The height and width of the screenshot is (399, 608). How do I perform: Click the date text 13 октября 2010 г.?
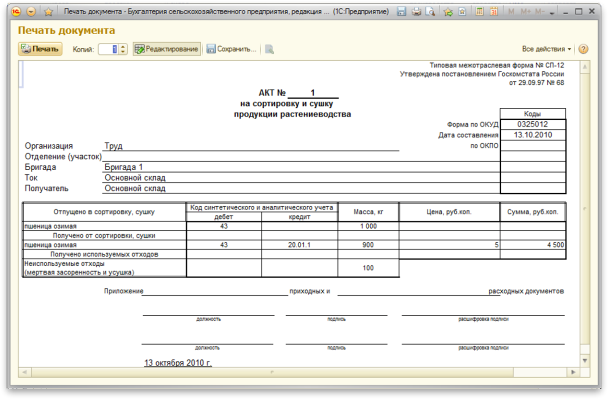pos(178,363)
